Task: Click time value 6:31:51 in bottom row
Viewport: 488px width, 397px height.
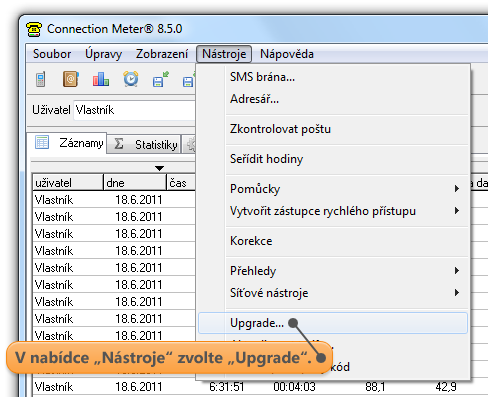Action: coord(226,387)
